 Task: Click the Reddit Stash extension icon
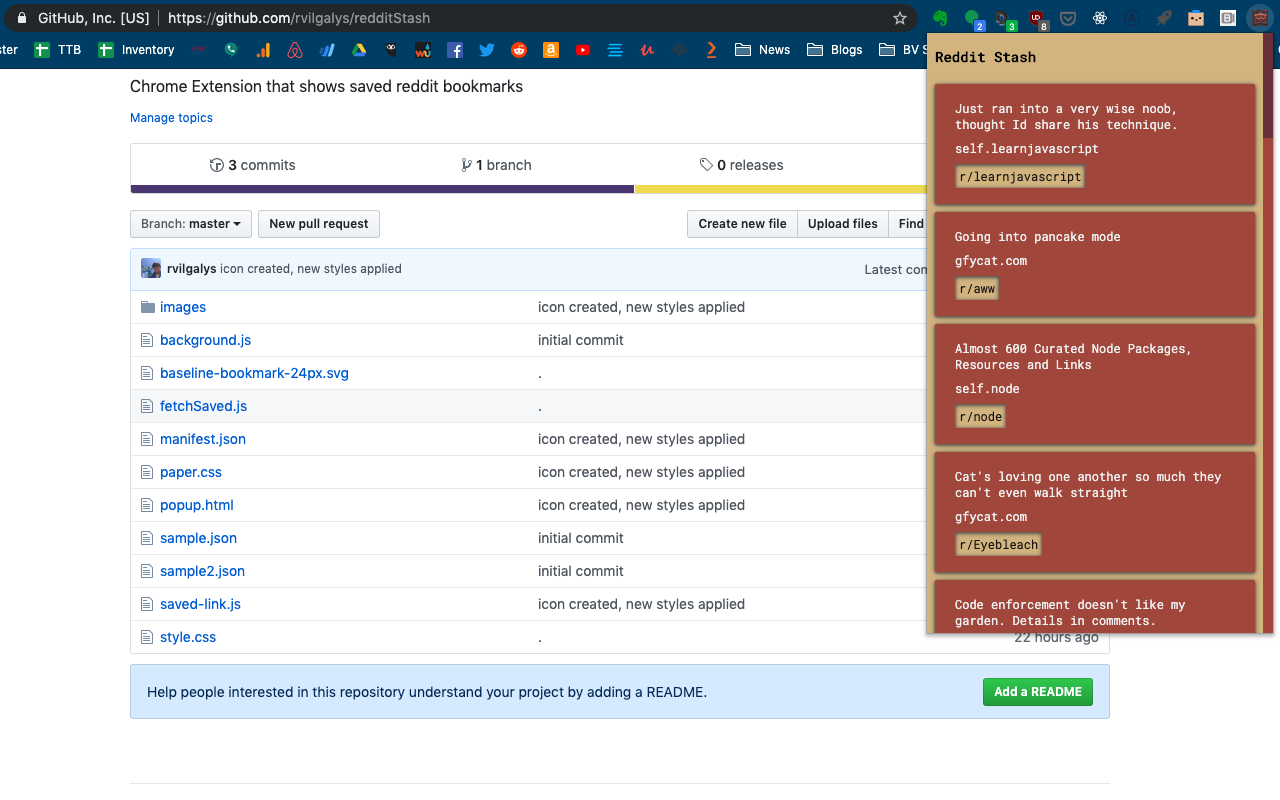click(x=1259, y=18)
